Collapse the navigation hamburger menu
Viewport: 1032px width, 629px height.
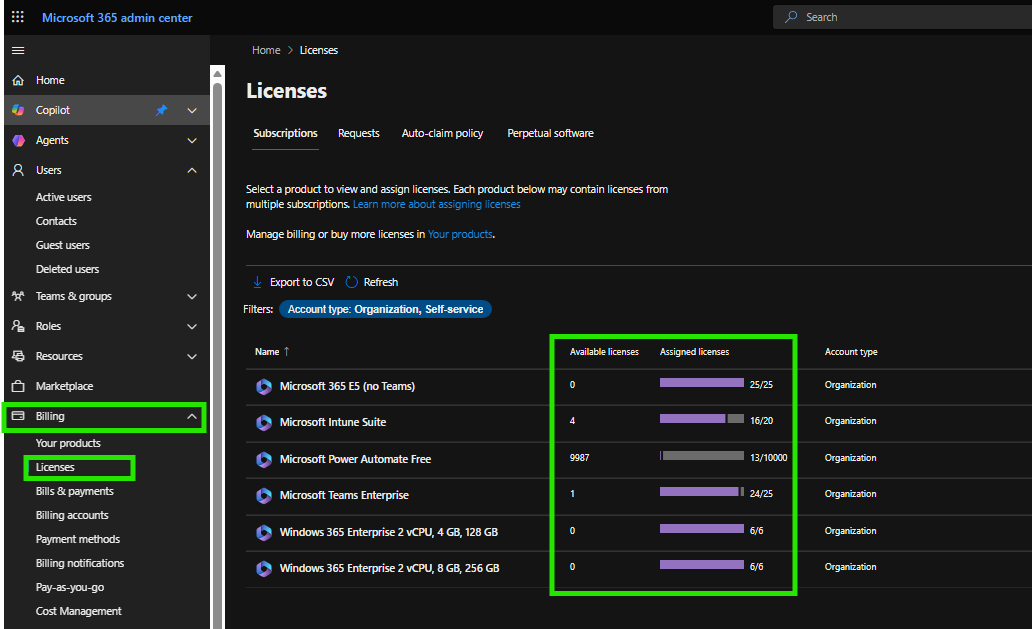click(x=18, y=50)
